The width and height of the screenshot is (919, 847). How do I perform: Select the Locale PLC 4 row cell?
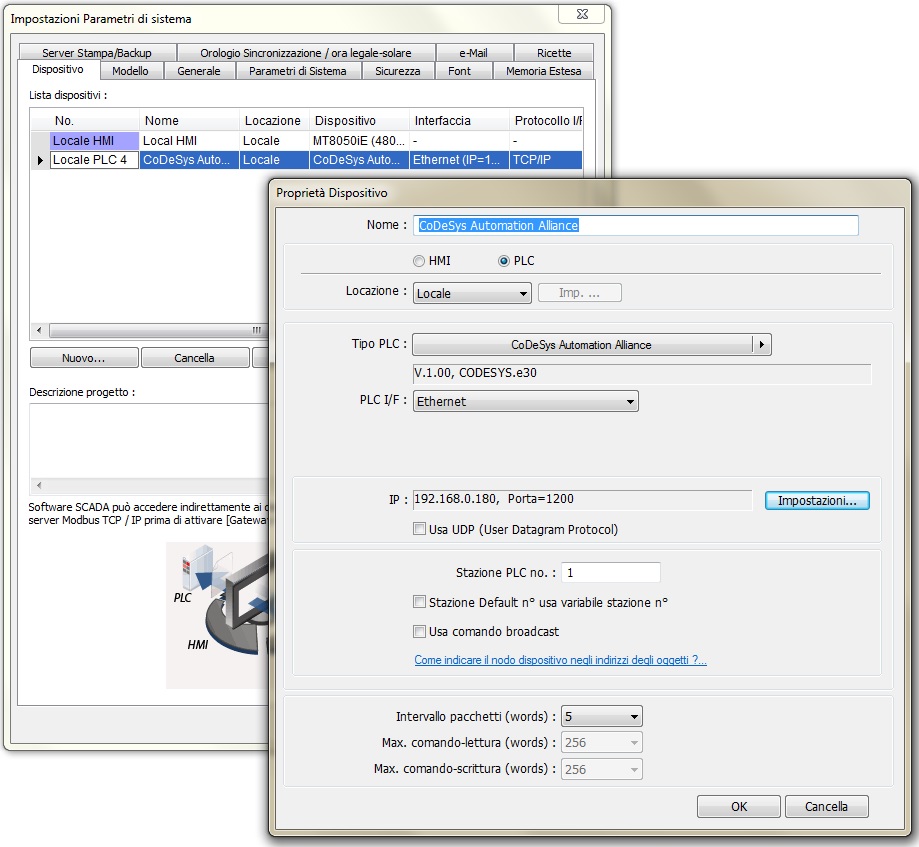pos(94,160)
